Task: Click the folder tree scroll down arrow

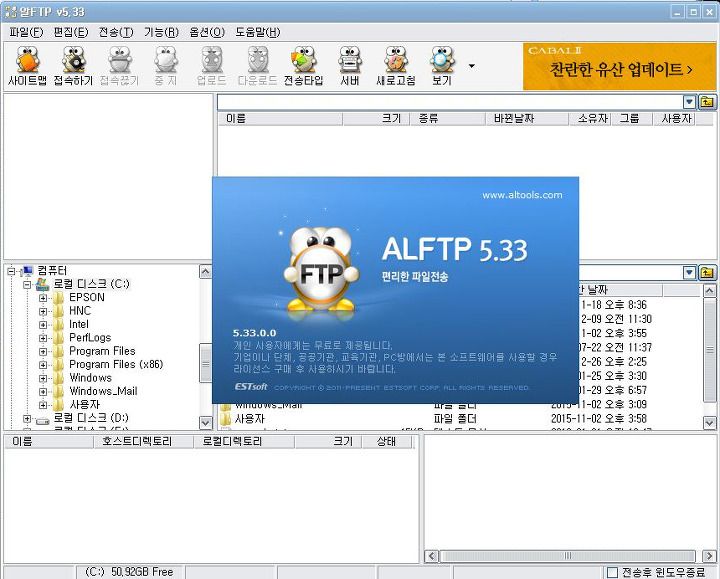Action: 205,422
